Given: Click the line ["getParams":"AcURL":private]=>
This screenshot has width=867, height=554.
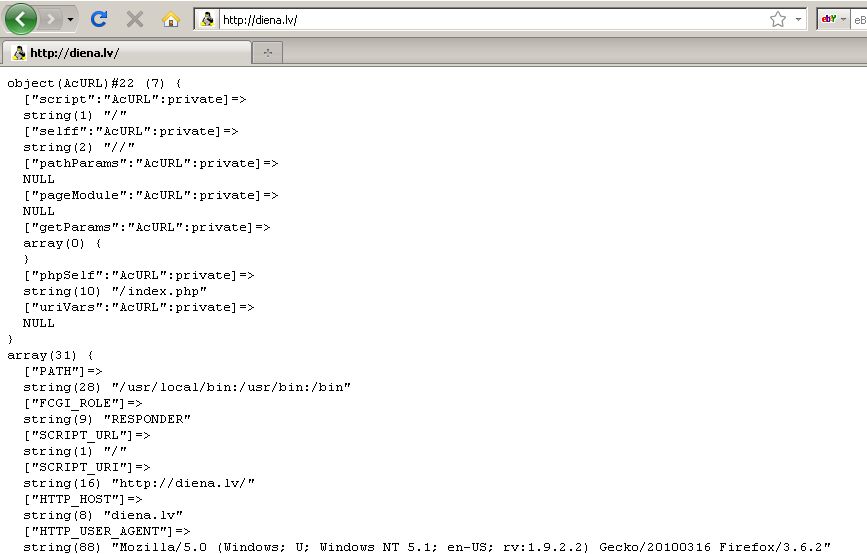Looking at the screenshot, I should (147, 228).
